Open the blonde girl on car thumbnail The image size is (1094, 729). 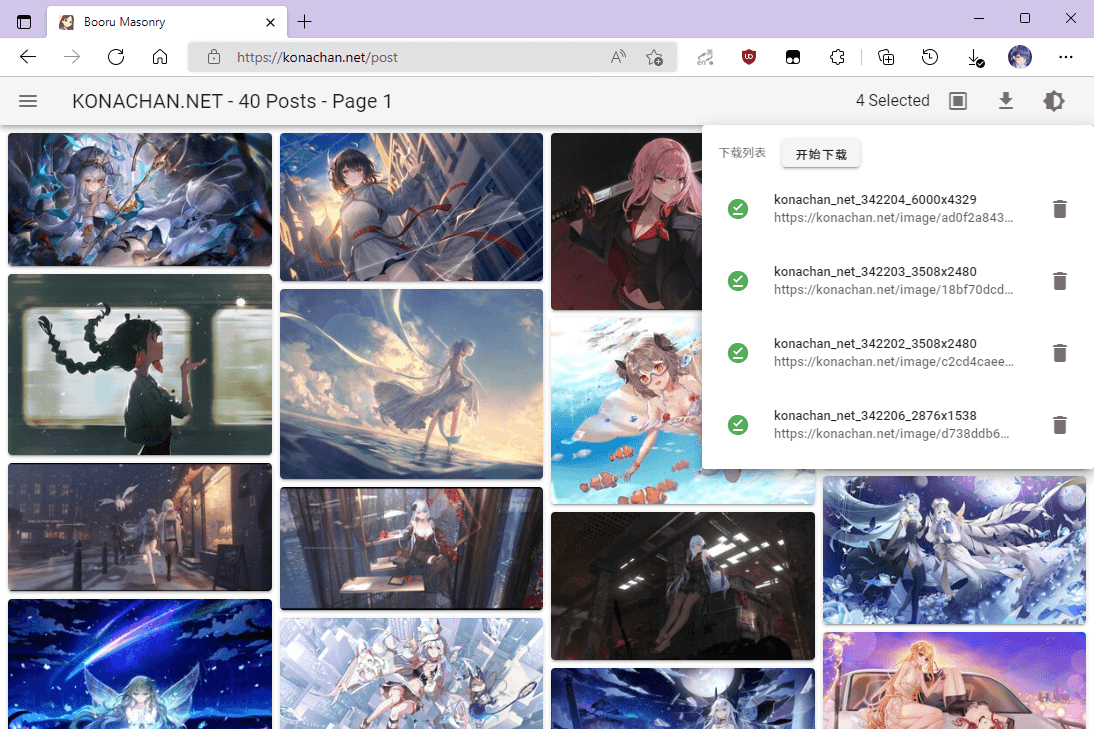coord(954,681)
